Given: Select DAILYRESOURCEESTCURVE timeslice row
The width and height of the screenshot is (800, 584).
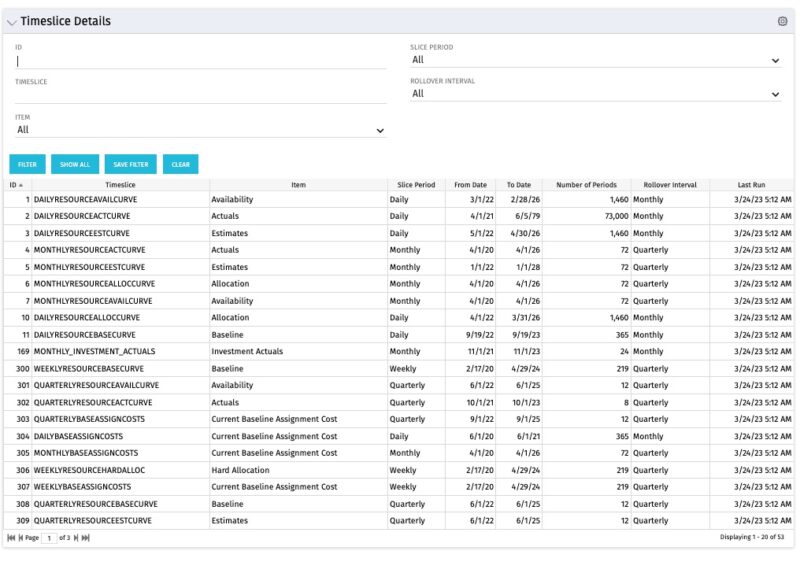Looking at the screenshot, I should tap(398, 233).
